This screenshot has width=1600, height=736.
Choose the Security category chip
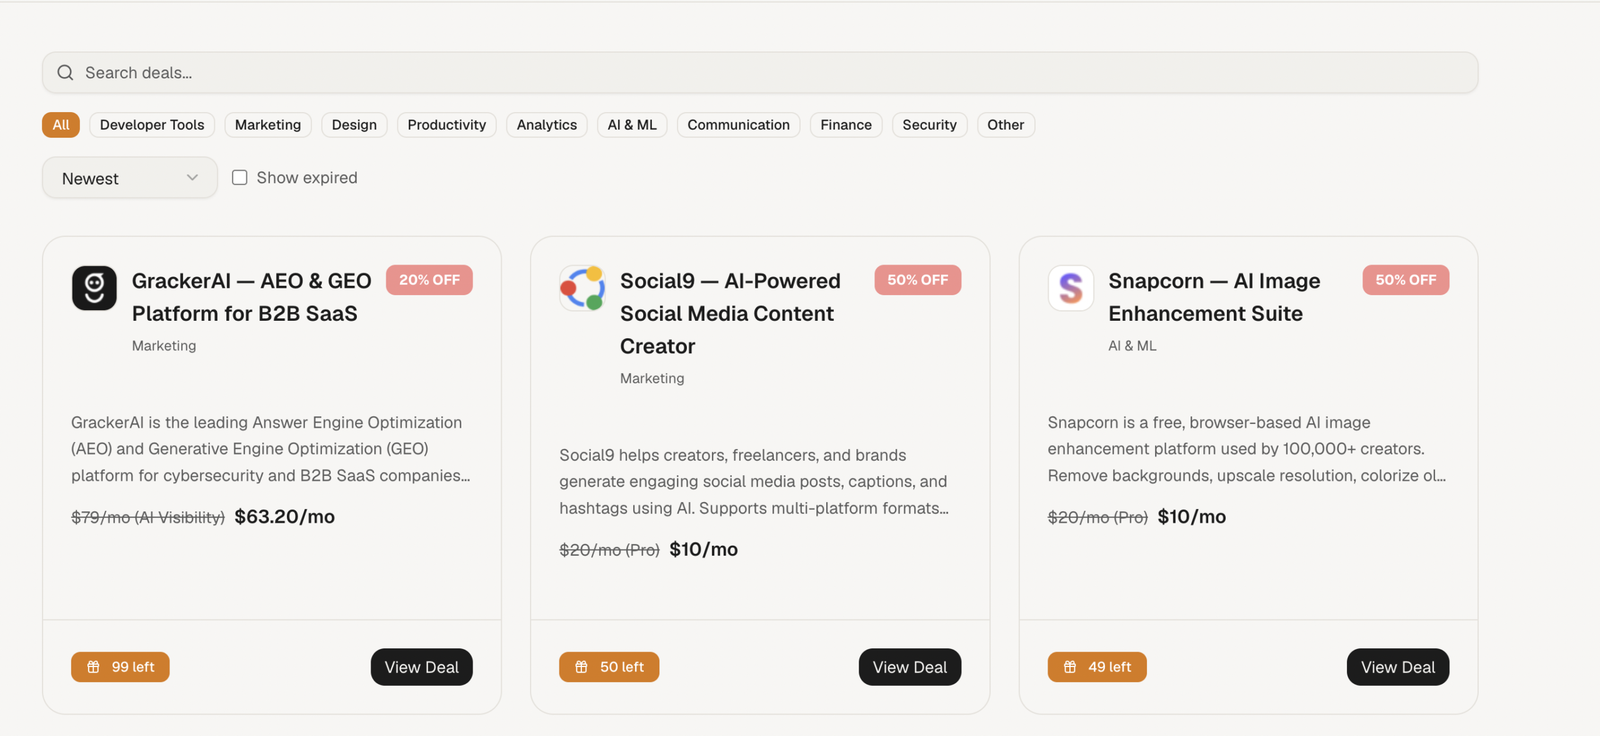click(x=929, y=125)
